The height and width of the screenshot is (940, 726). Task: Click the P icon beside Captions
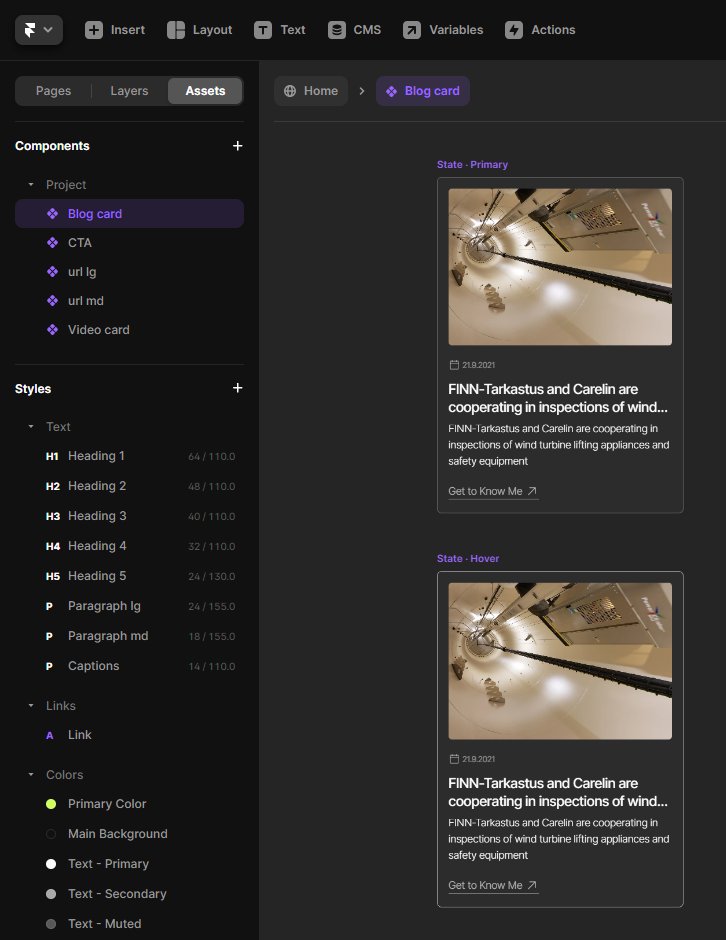pyautogui.click(x=49, y=667)
